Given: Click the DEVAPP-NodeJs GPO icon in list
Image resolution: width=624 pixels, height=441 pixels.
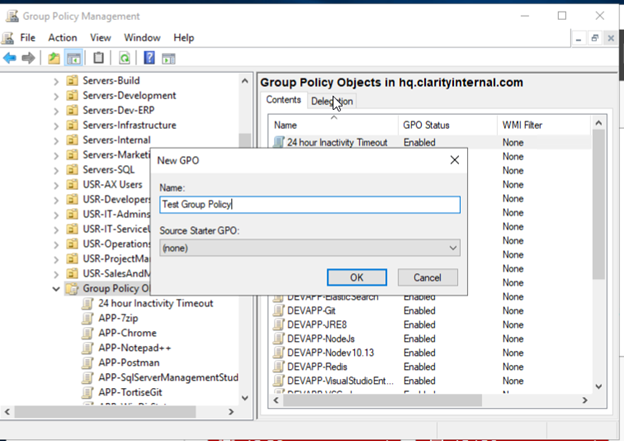Looking at the screenshot, I should click(279, 339).
